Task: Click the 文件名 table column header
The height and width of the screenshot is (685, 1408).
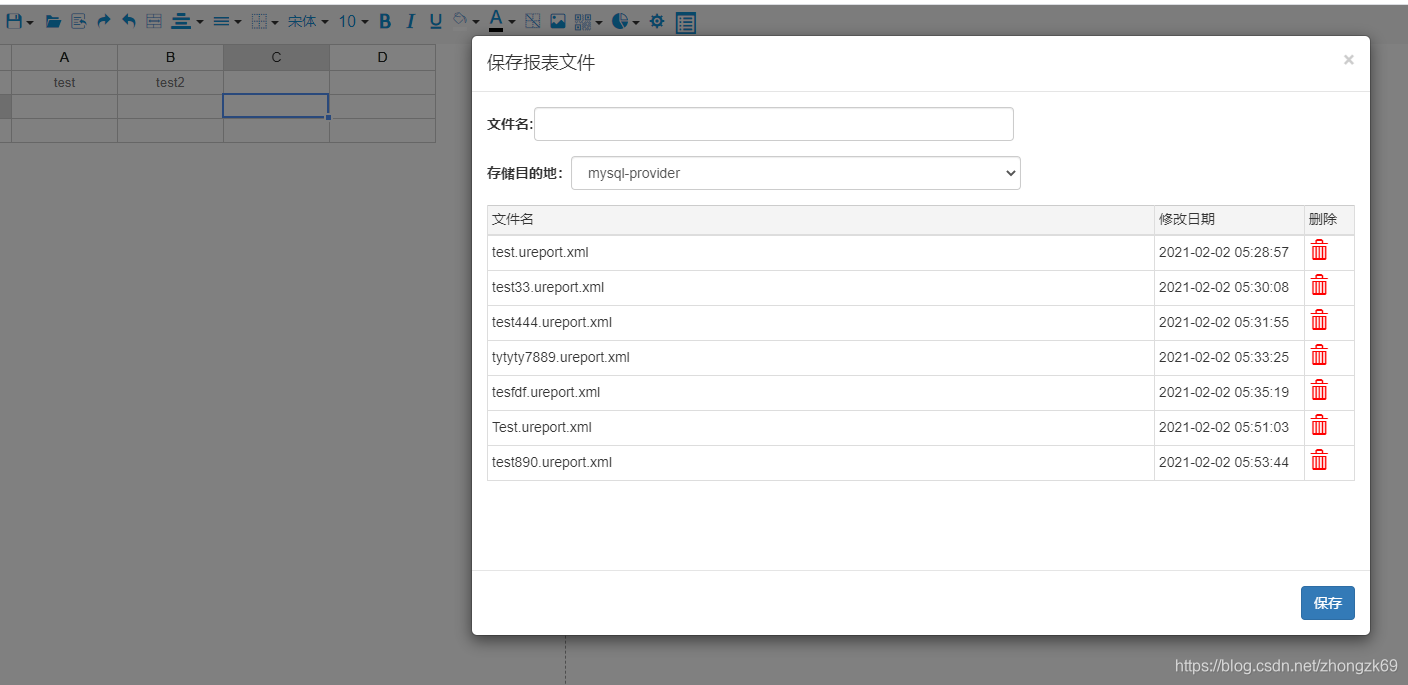Action: 821,220
